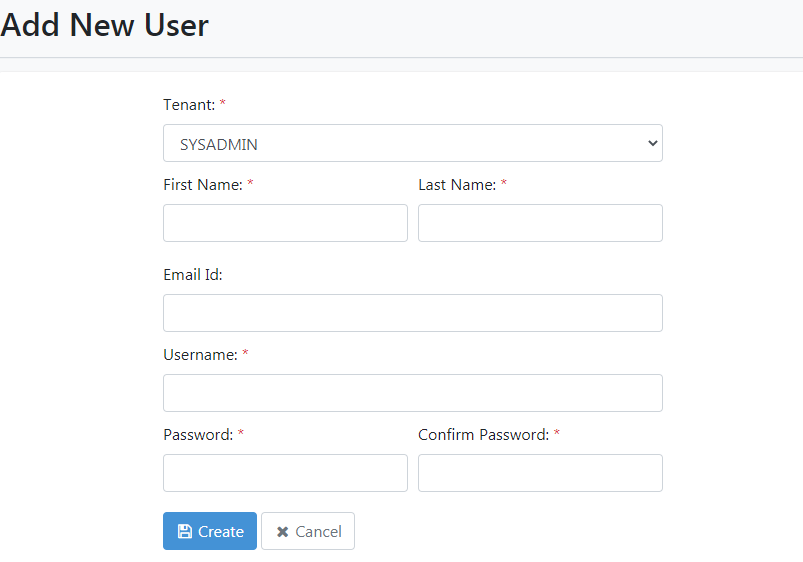Click the Tenant field label
Viewport: 803px width, 562px height.
point(189,105)
